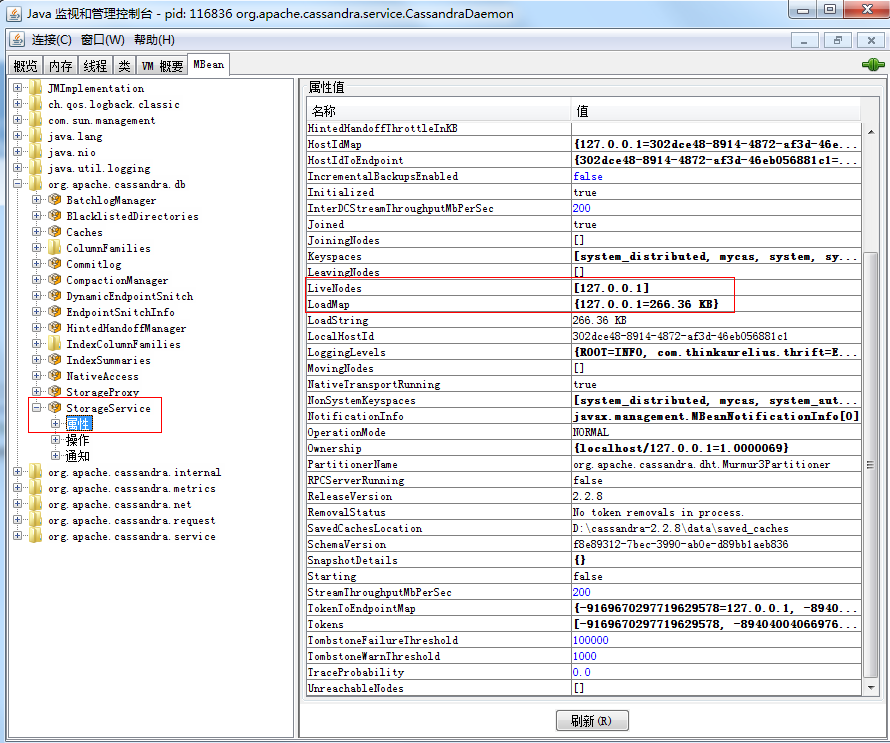Expand the ColumnFamilies node
The width and height of the screenshot is (890, 743).
(37, 247)
